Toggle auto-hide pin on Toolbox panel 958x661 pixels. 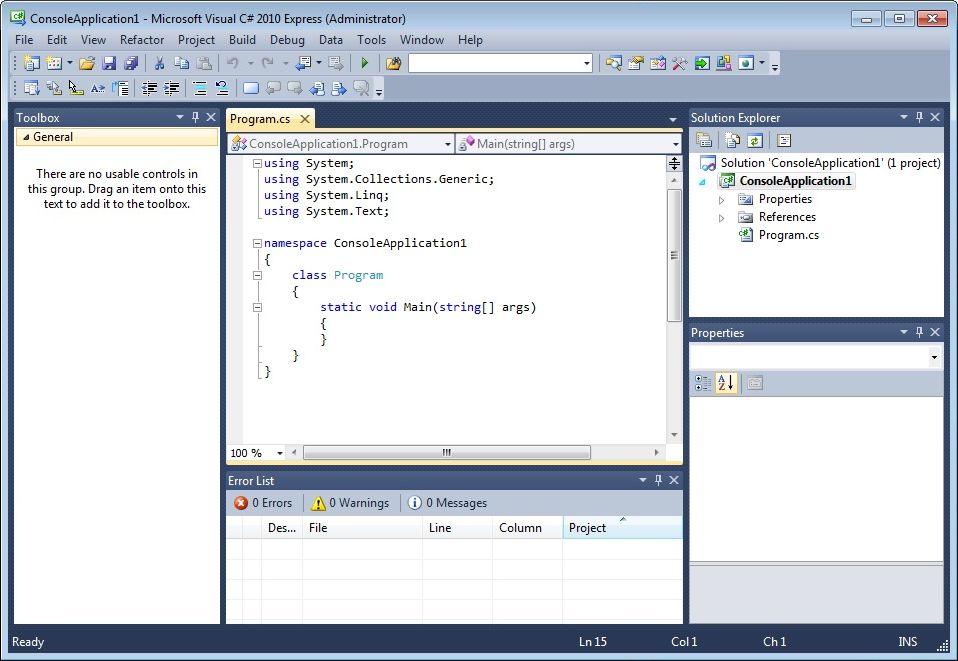[196, 117]
